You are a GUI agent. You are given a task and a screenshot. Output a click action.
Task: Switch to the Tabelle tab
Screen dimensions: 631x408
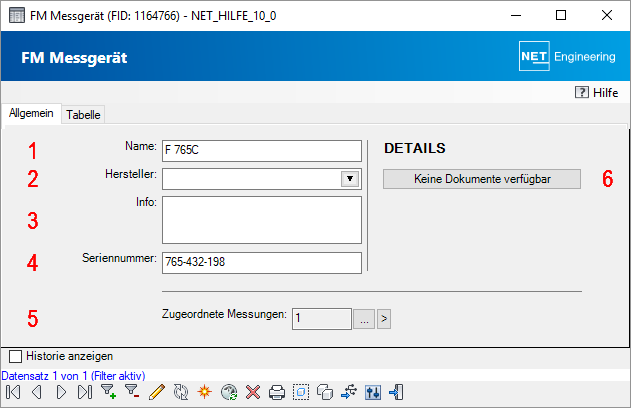tap(83, 115)
